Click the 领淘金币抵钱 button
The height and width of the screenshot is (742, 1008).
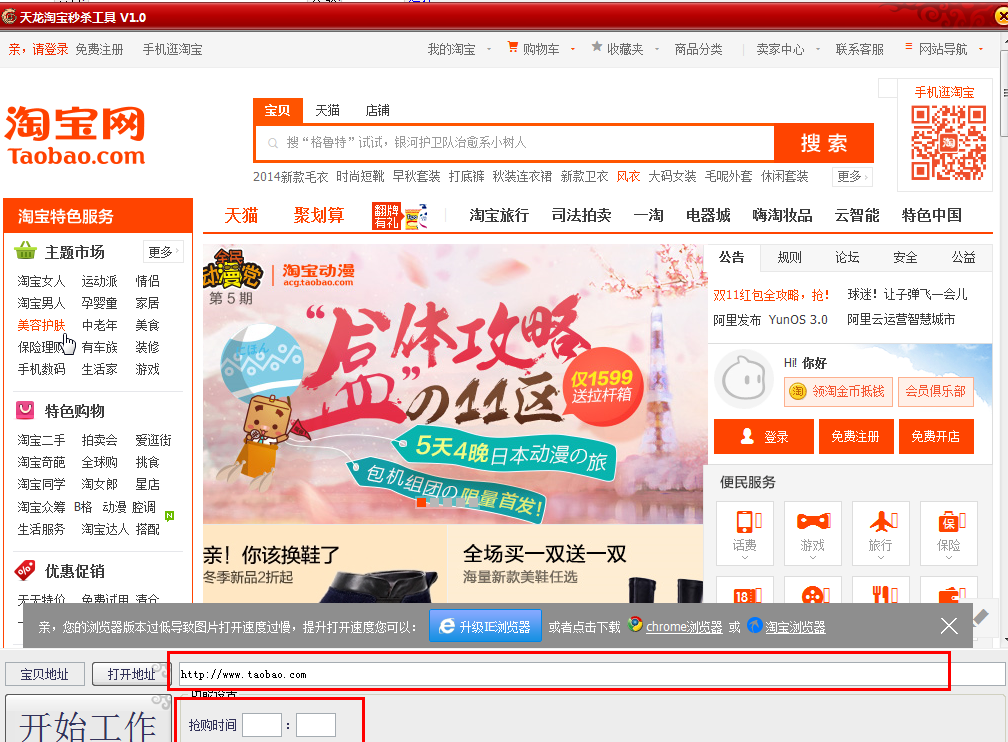(x=838, y=391)
